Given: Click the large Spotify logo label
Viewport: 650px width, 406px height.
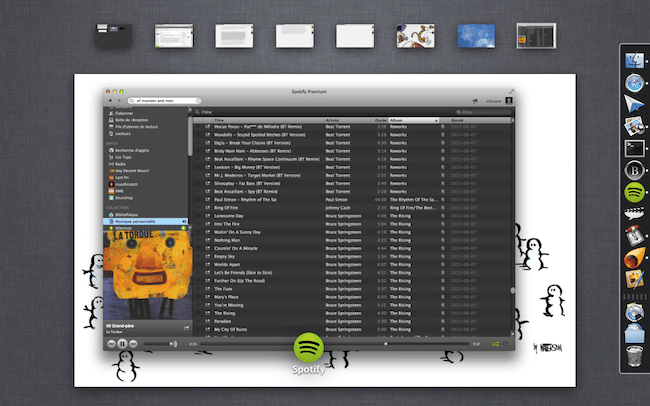Looking at the screenshot, I should 309,370.
